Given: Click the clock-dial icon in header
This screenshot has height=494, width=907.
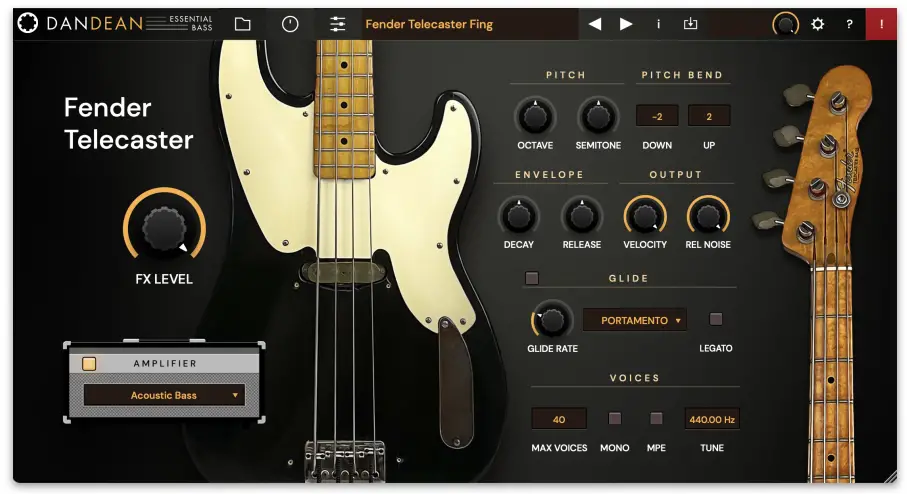Looking at the screenshot, I should 290,24.
